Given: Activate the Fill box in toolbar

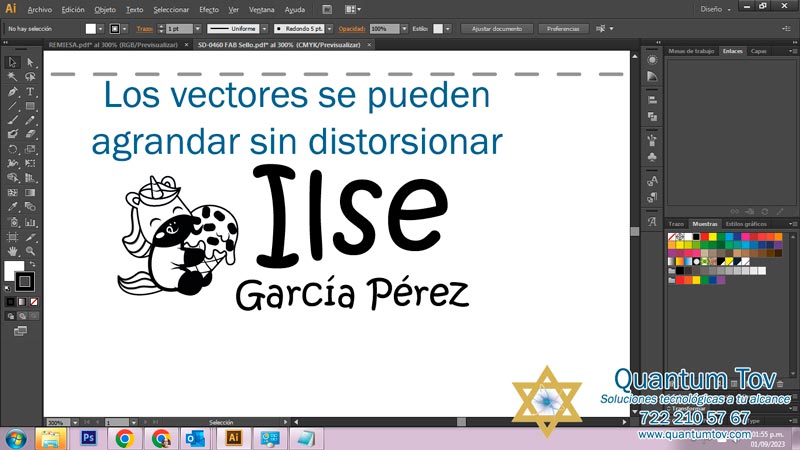Looking at the screenshot, I should [x=12, y=269].
